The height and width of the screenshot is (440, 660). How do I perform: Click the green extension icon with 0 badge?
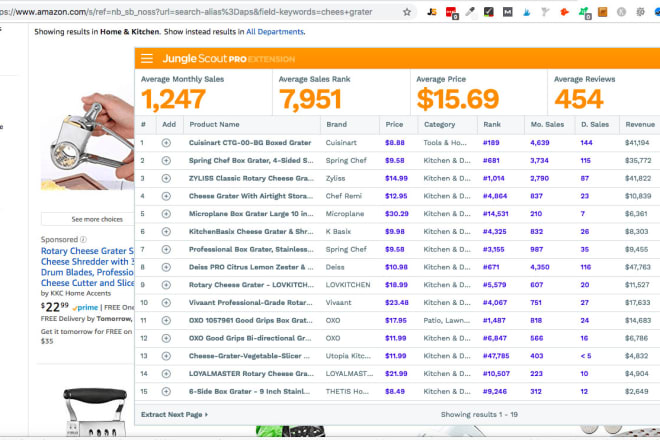point(585,13)
